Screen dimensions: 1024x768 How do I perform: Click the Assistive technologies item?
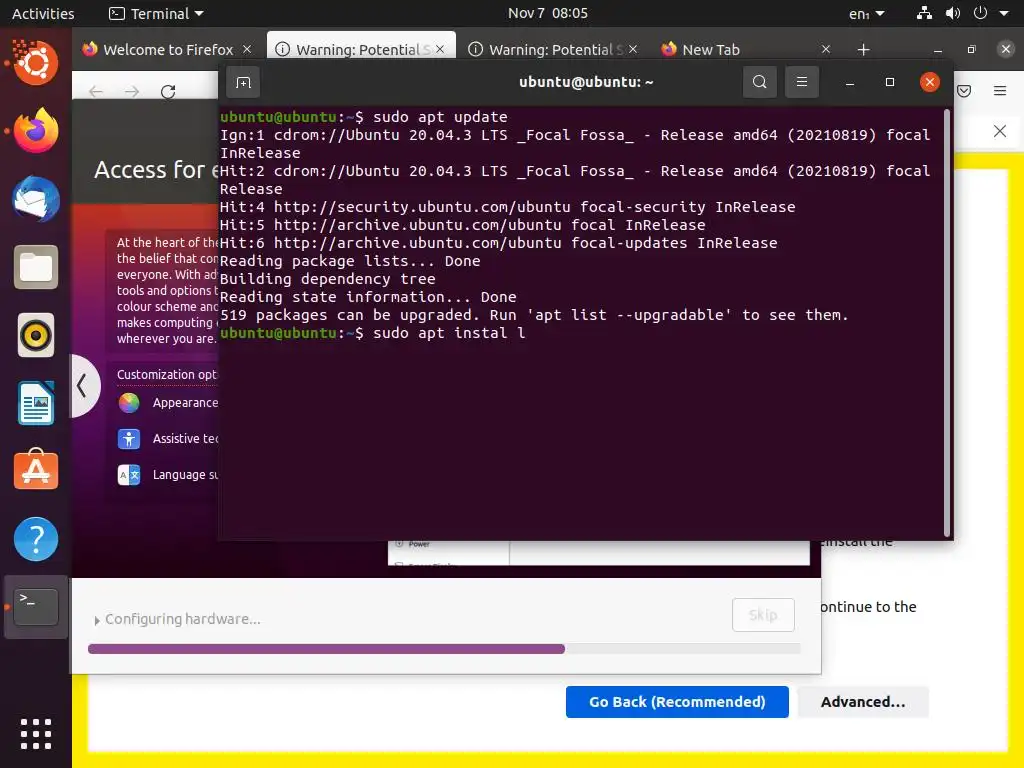168,439
